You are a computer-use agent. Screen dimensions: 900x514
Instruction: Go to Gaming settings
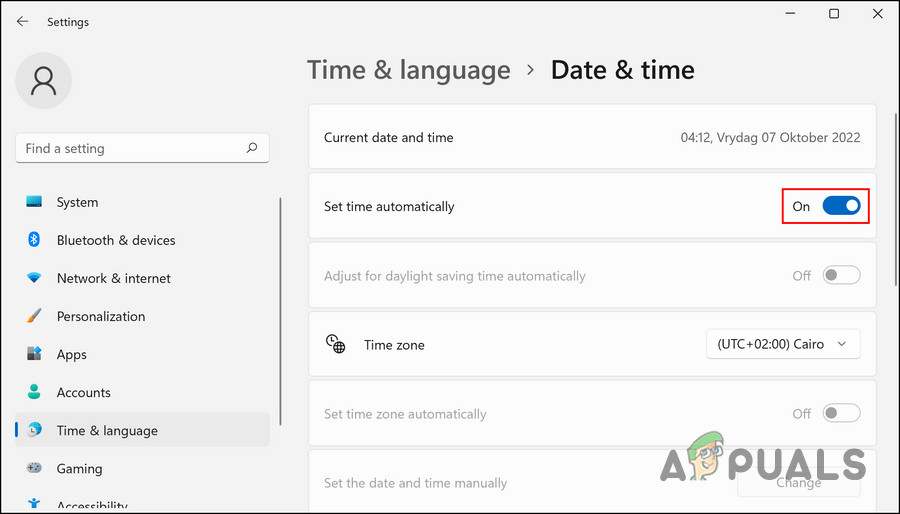79,468
